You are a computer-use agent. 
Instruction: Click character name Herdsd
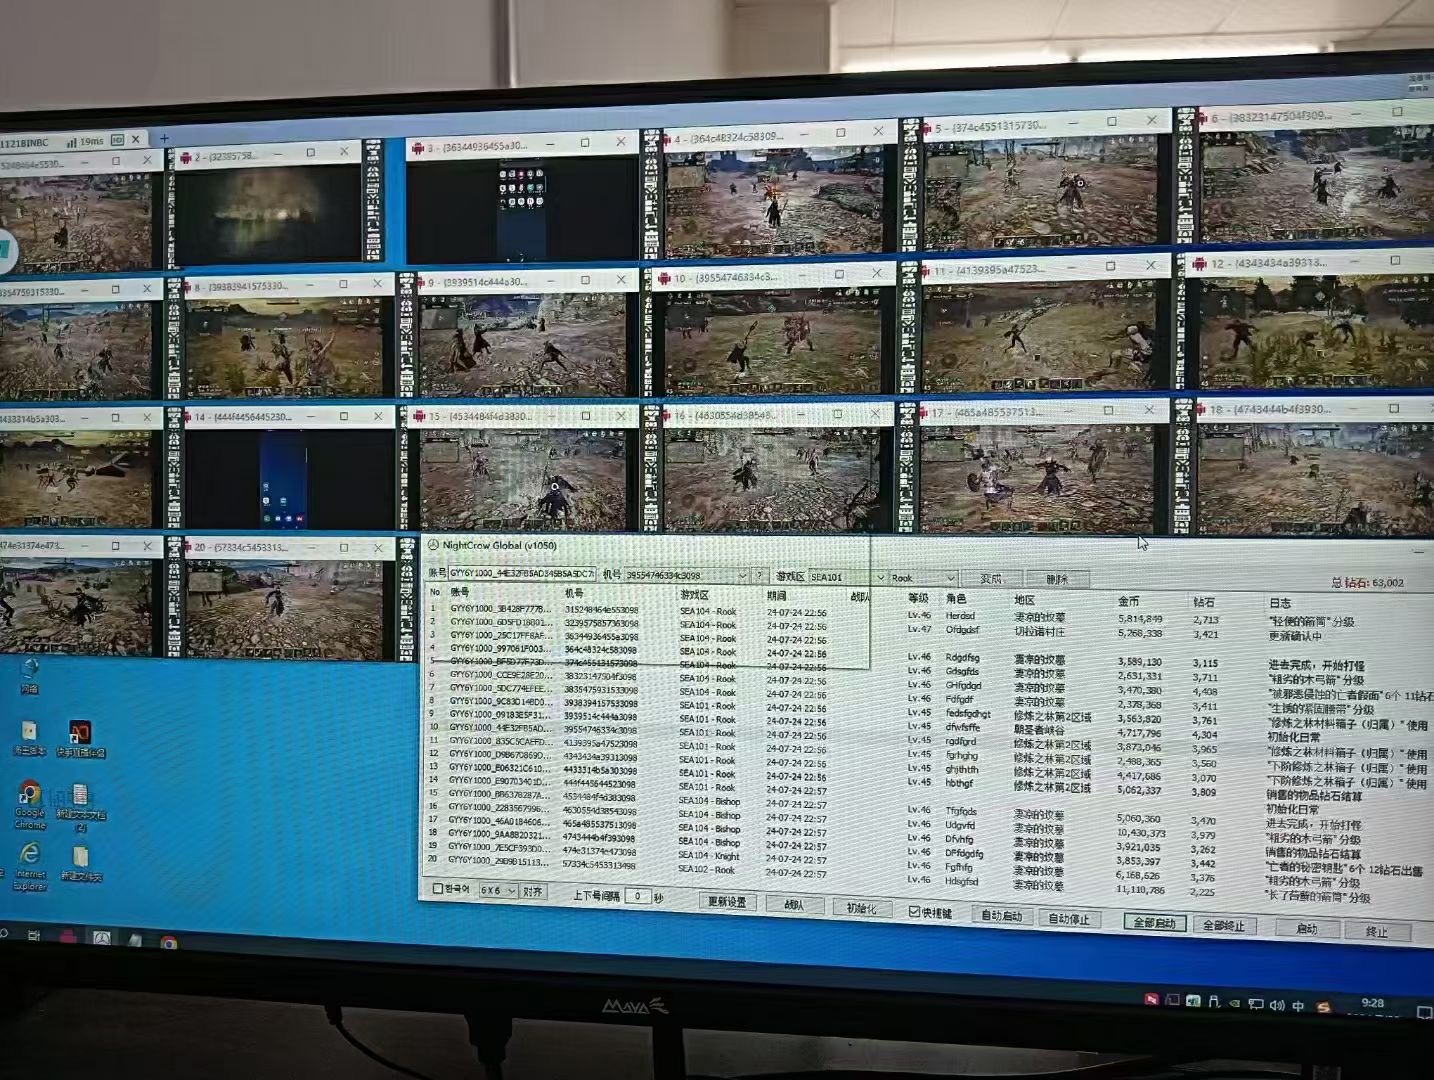pyautogui.click(x=960, y=615)
